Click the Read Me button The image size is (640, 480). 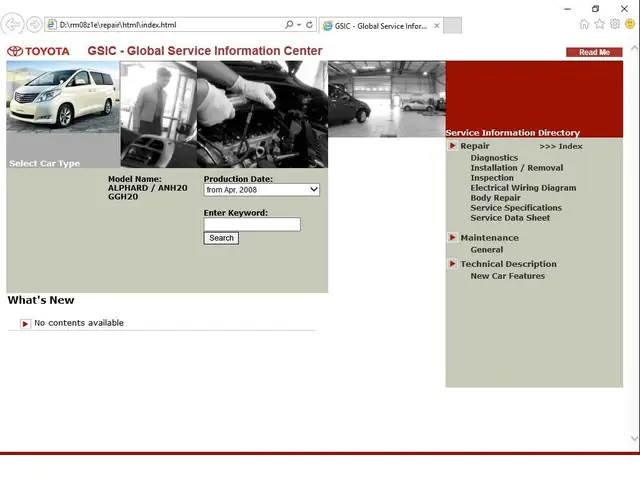[x=594, y=52]
